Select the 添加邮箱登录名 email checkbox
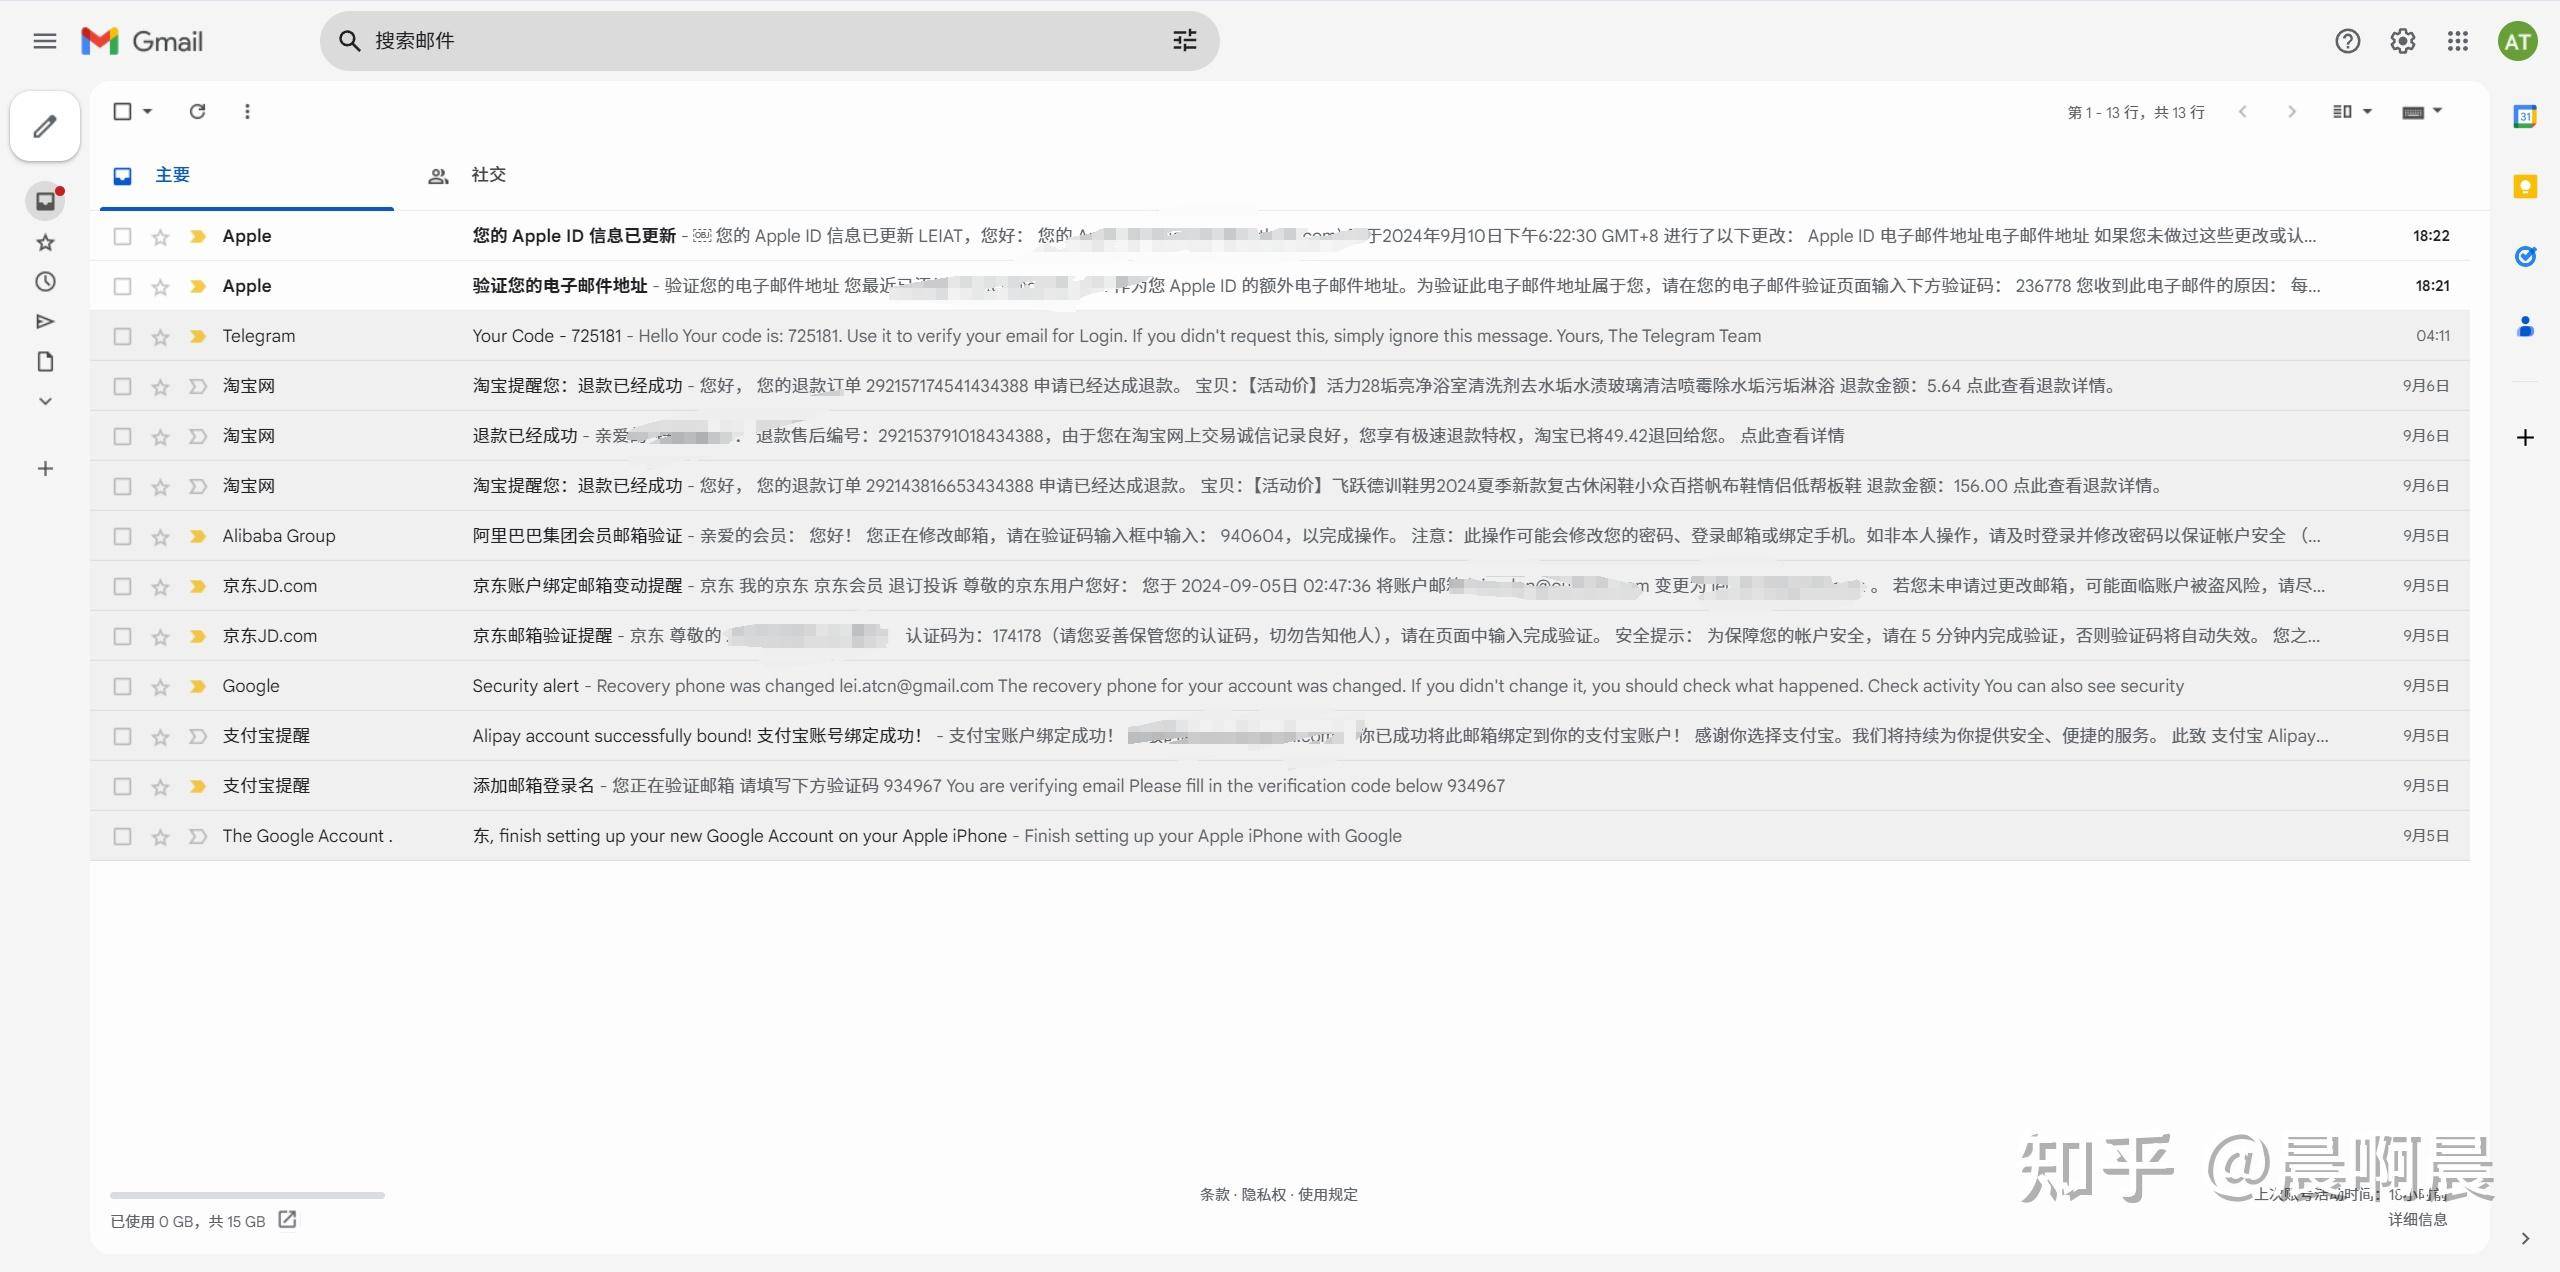This screenshot has width=2560, height=1272. (x=122, y=786)
